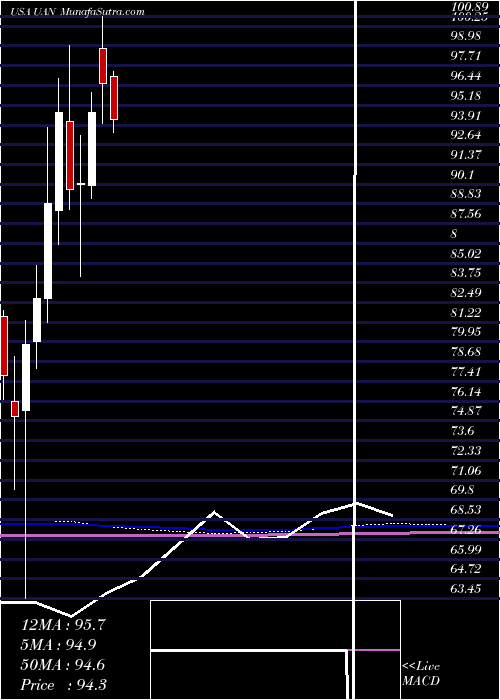This screenshot has height=700, width=500.
Task: Click the 90.1 price axis label
Action: tap(462, 174)
